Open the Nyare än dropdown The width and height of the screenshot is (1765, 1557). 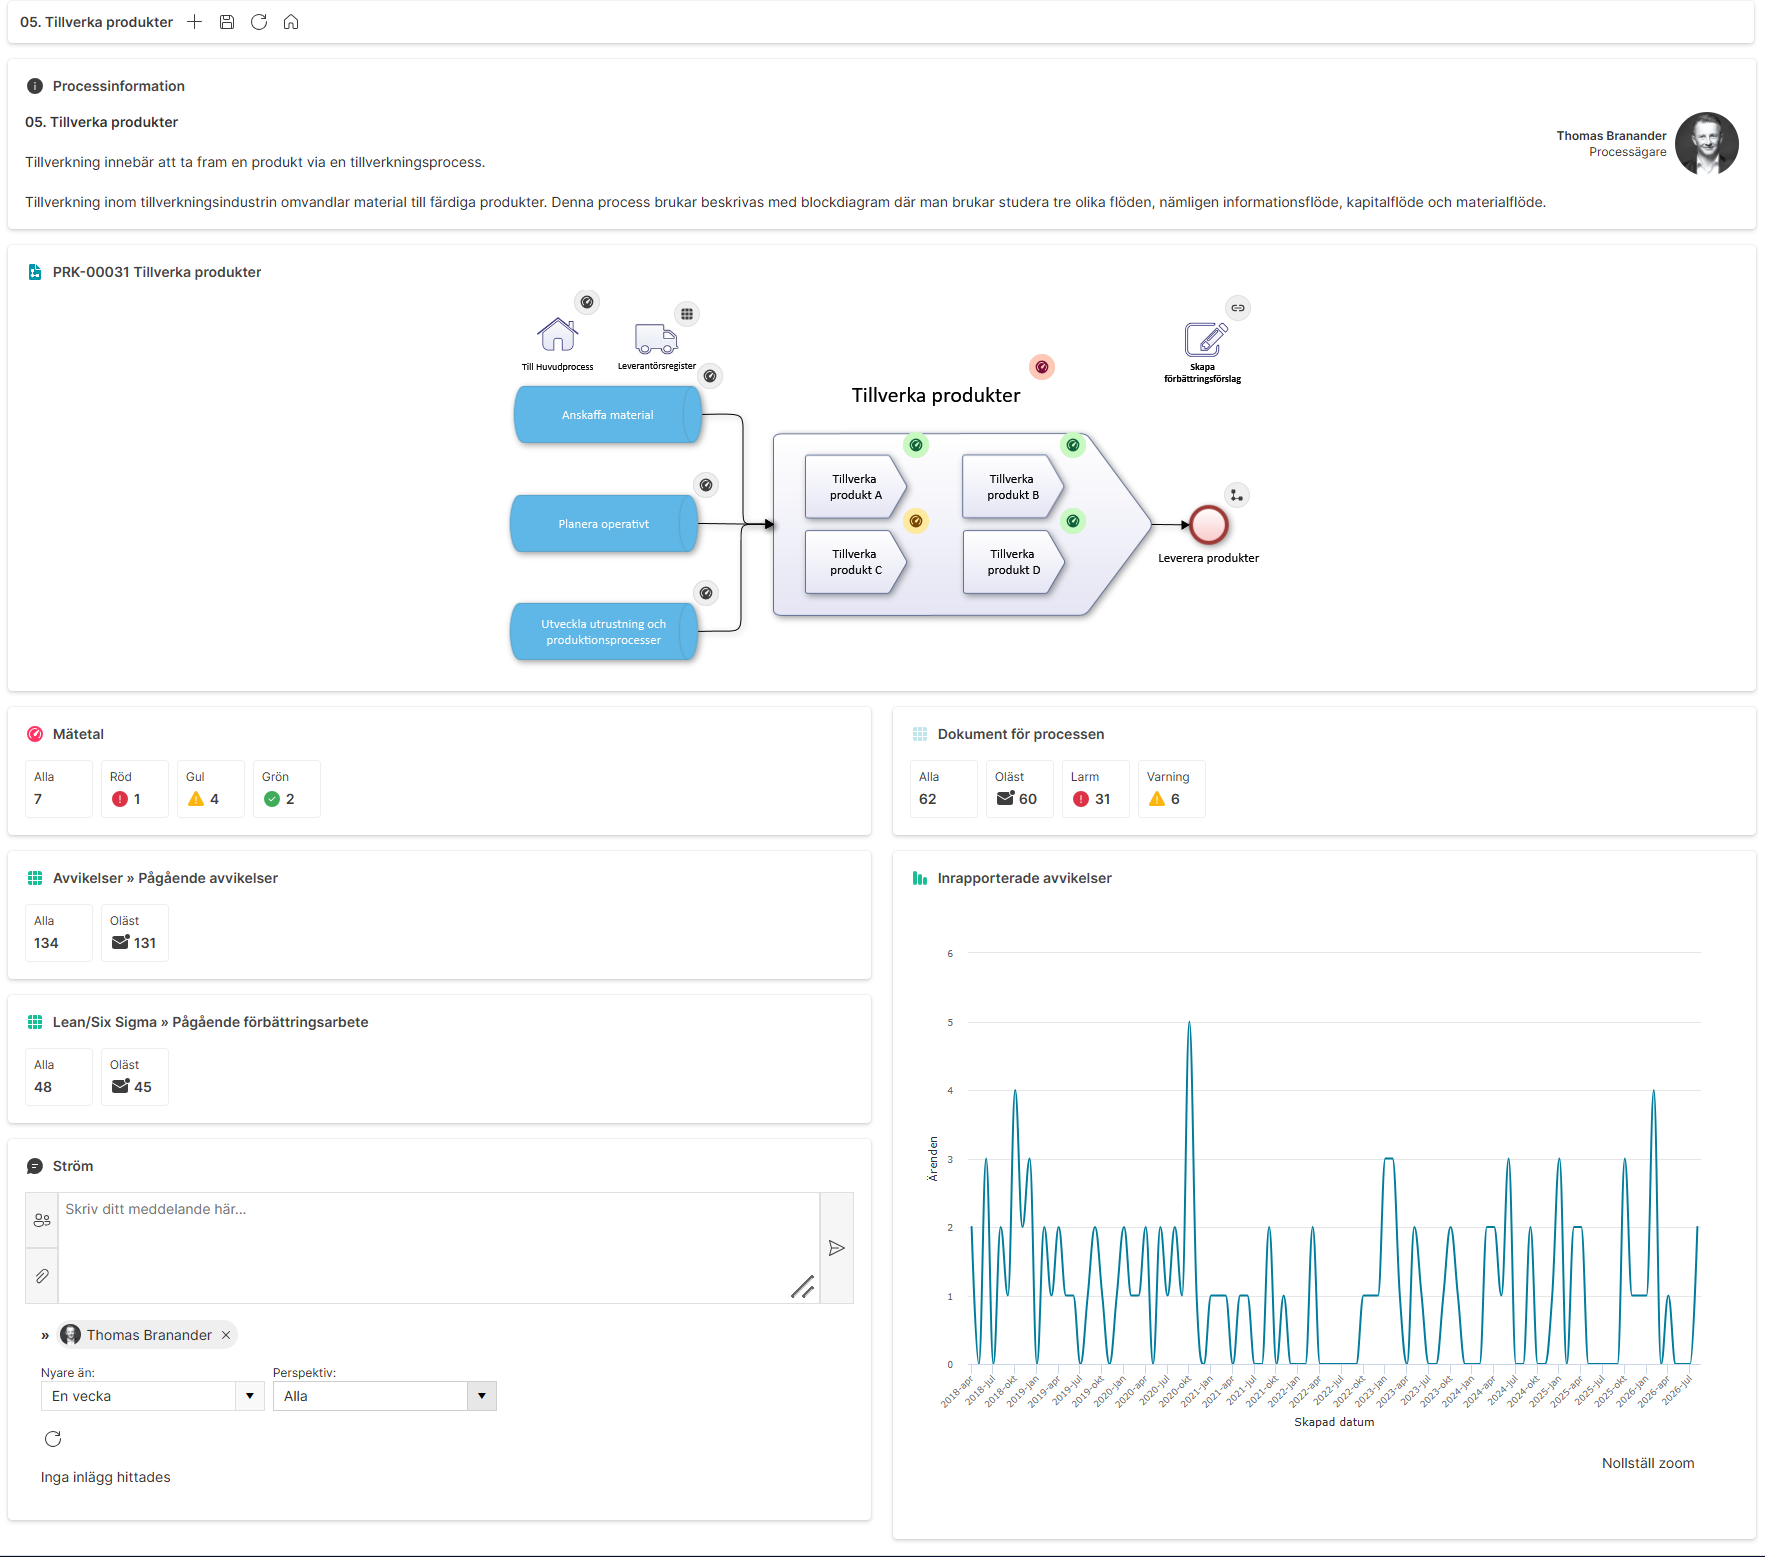click(x=152, y=1396)
